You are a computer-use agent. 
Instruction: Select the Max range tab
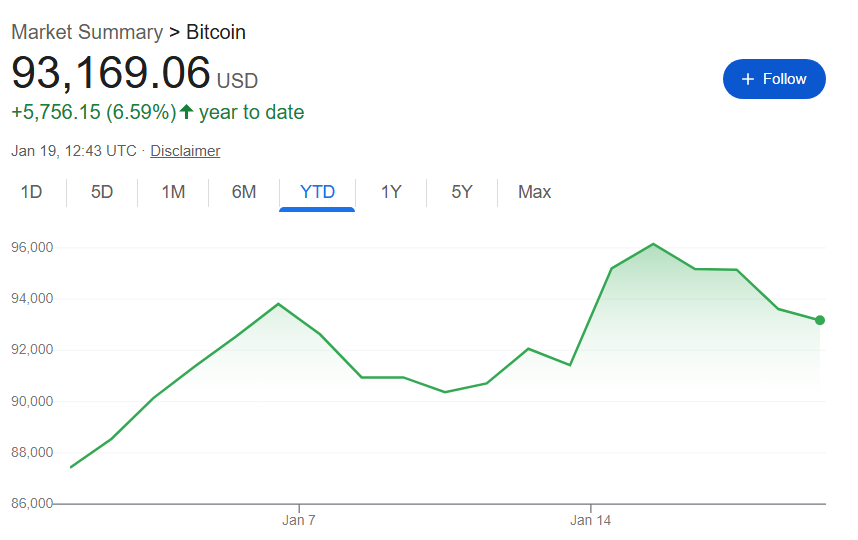coord(534,192)
